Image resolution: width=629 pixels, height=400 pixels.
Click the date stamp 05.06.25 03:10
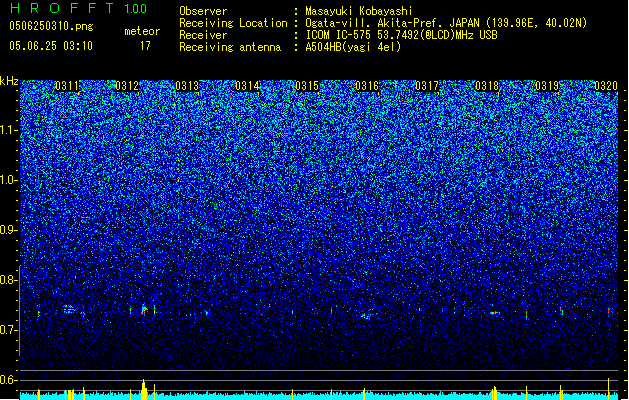pyautogui.click(x=51, y=46)
